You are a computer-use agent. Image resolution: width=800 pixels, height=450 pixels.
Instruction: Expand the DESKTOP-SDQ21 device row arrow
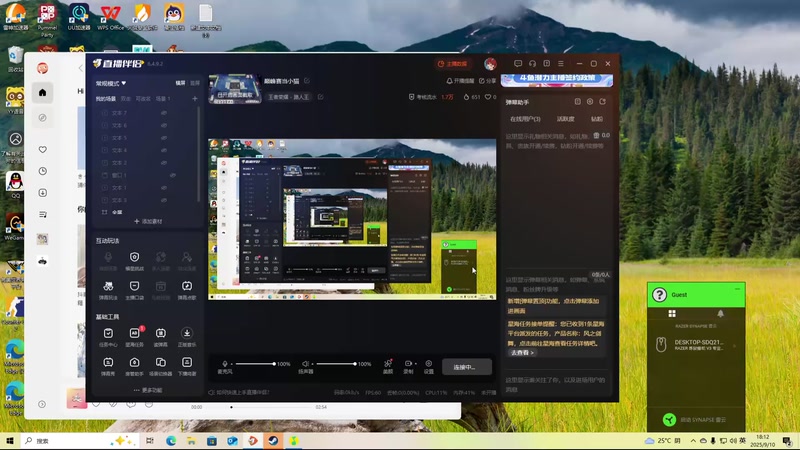click(735, 345)
